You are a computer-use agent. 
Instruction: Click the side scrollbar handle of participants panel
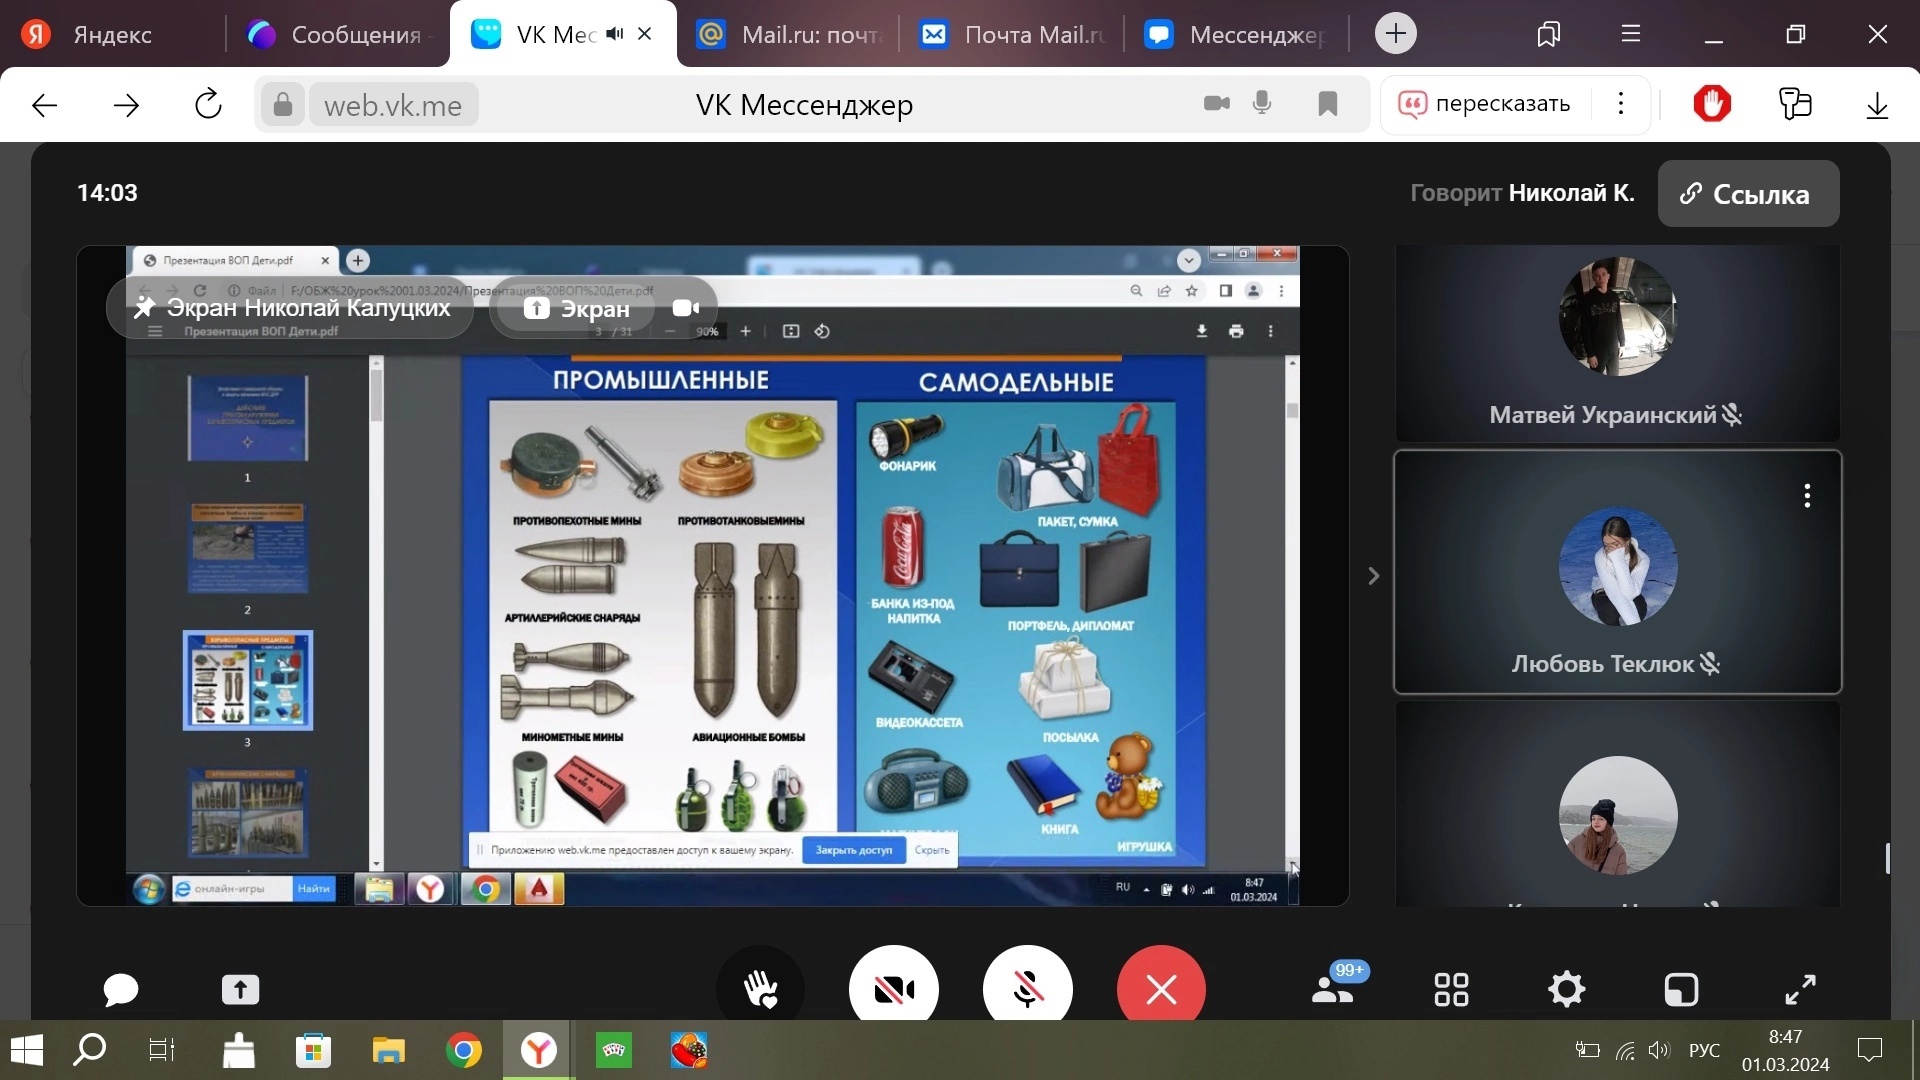pyautogui.click(x=1887, y=858)
